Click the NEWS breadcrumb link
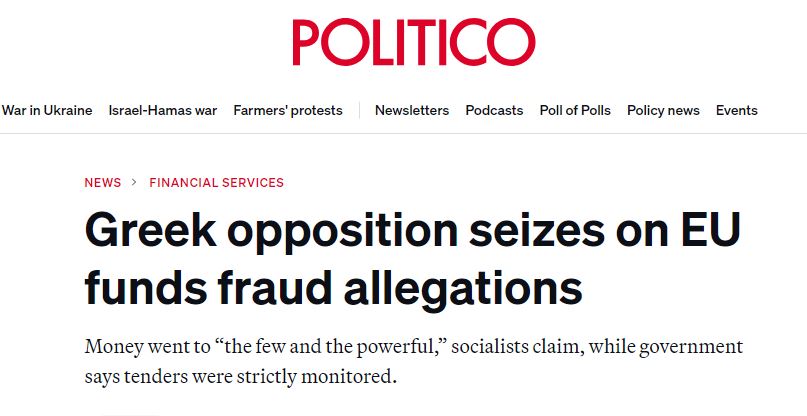 (x=103, y=183)
